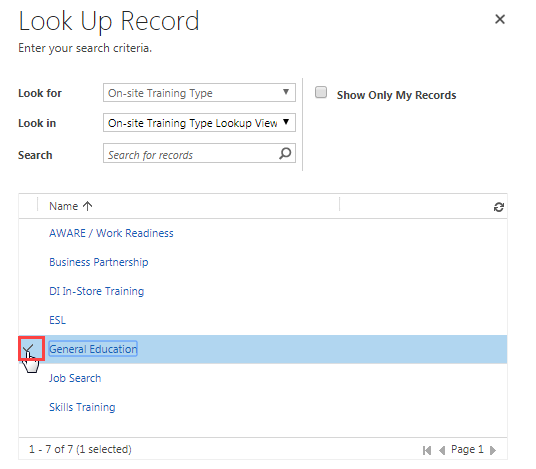Go to the first page of results
Image resolution: width=536 pixels, height=469 pixels.
click(x=427, y=450)
